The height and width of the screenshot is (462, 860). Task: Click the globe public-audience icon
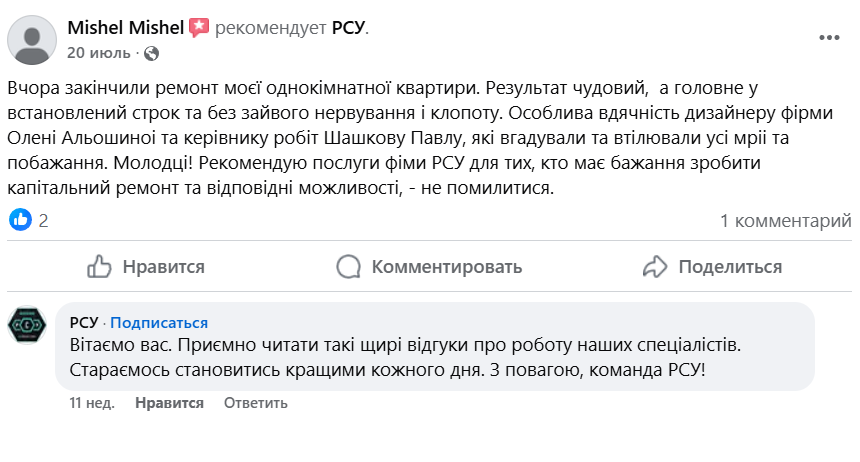pyautogui.click(x=151, y=52)
